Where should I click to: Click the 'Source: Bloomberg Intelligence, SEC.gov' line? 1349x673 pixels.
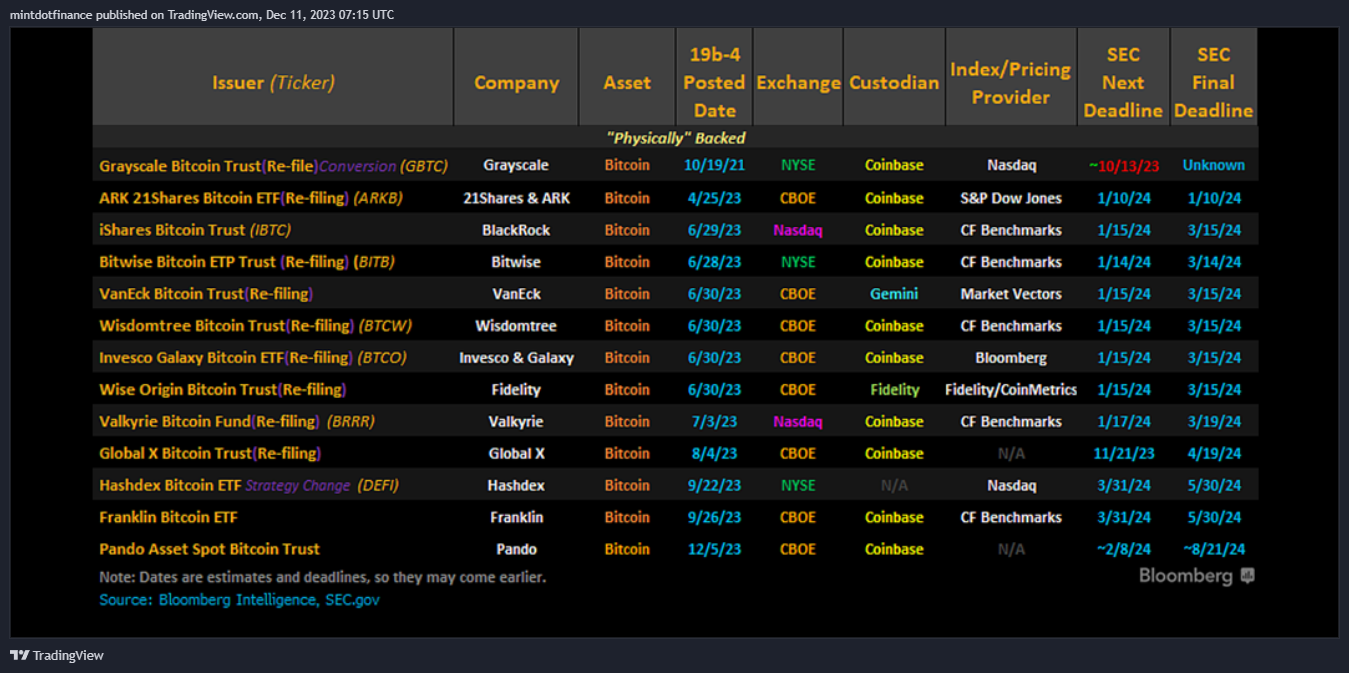click(239, 600)
